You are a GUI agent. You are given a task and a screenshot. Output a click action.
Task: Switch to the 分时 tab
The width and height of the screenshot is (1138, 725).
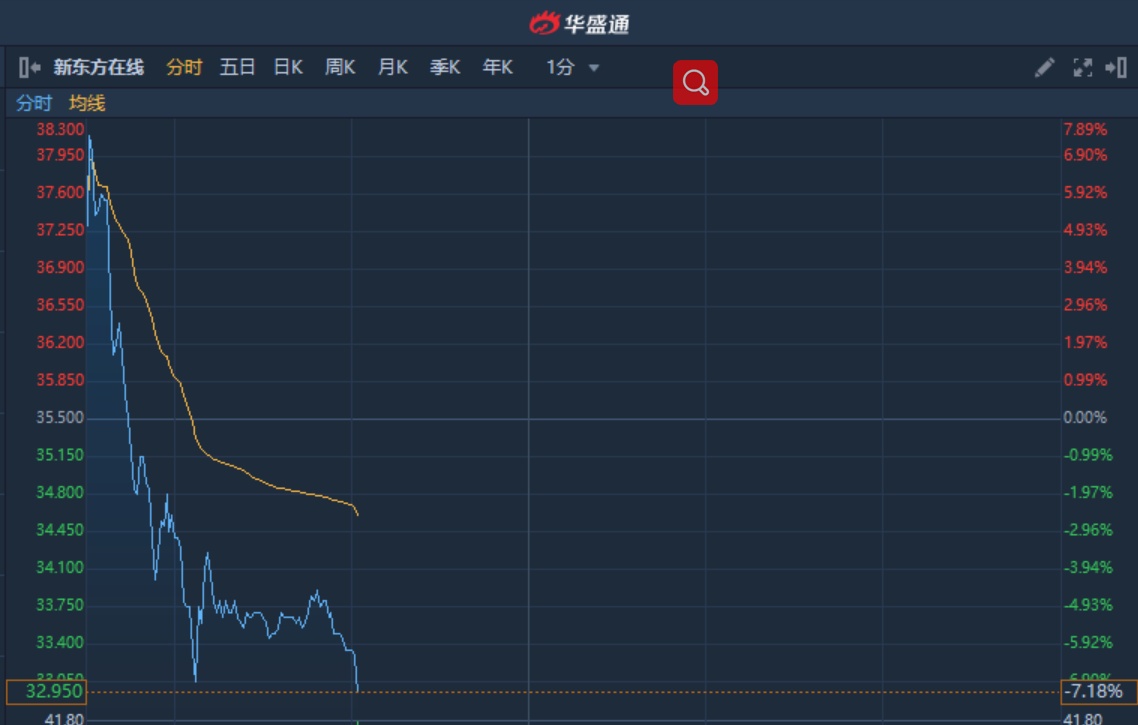click(x=184, y=68)
